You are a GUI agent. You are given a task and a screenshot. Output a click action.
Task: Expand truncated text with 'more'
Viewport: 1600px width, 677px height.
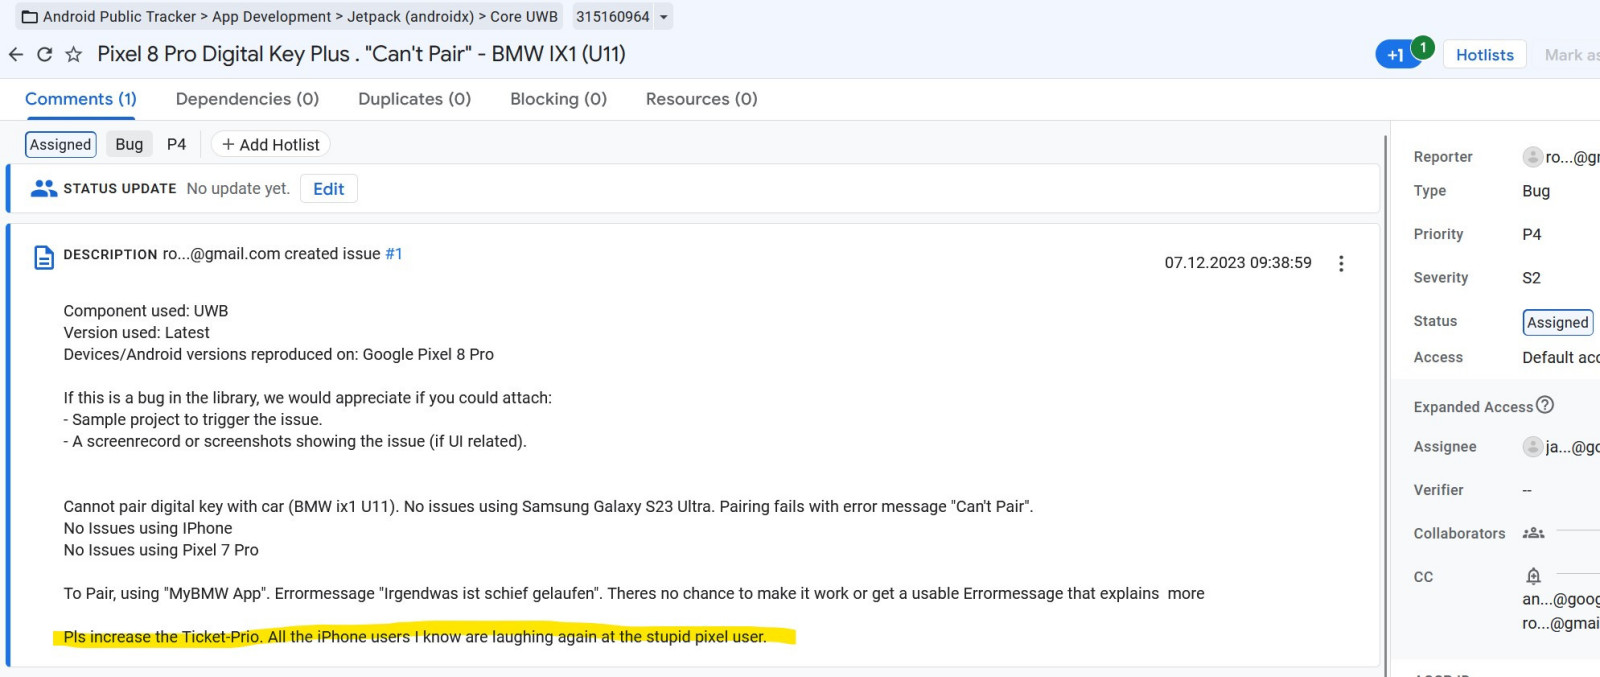coord(1186,593)
